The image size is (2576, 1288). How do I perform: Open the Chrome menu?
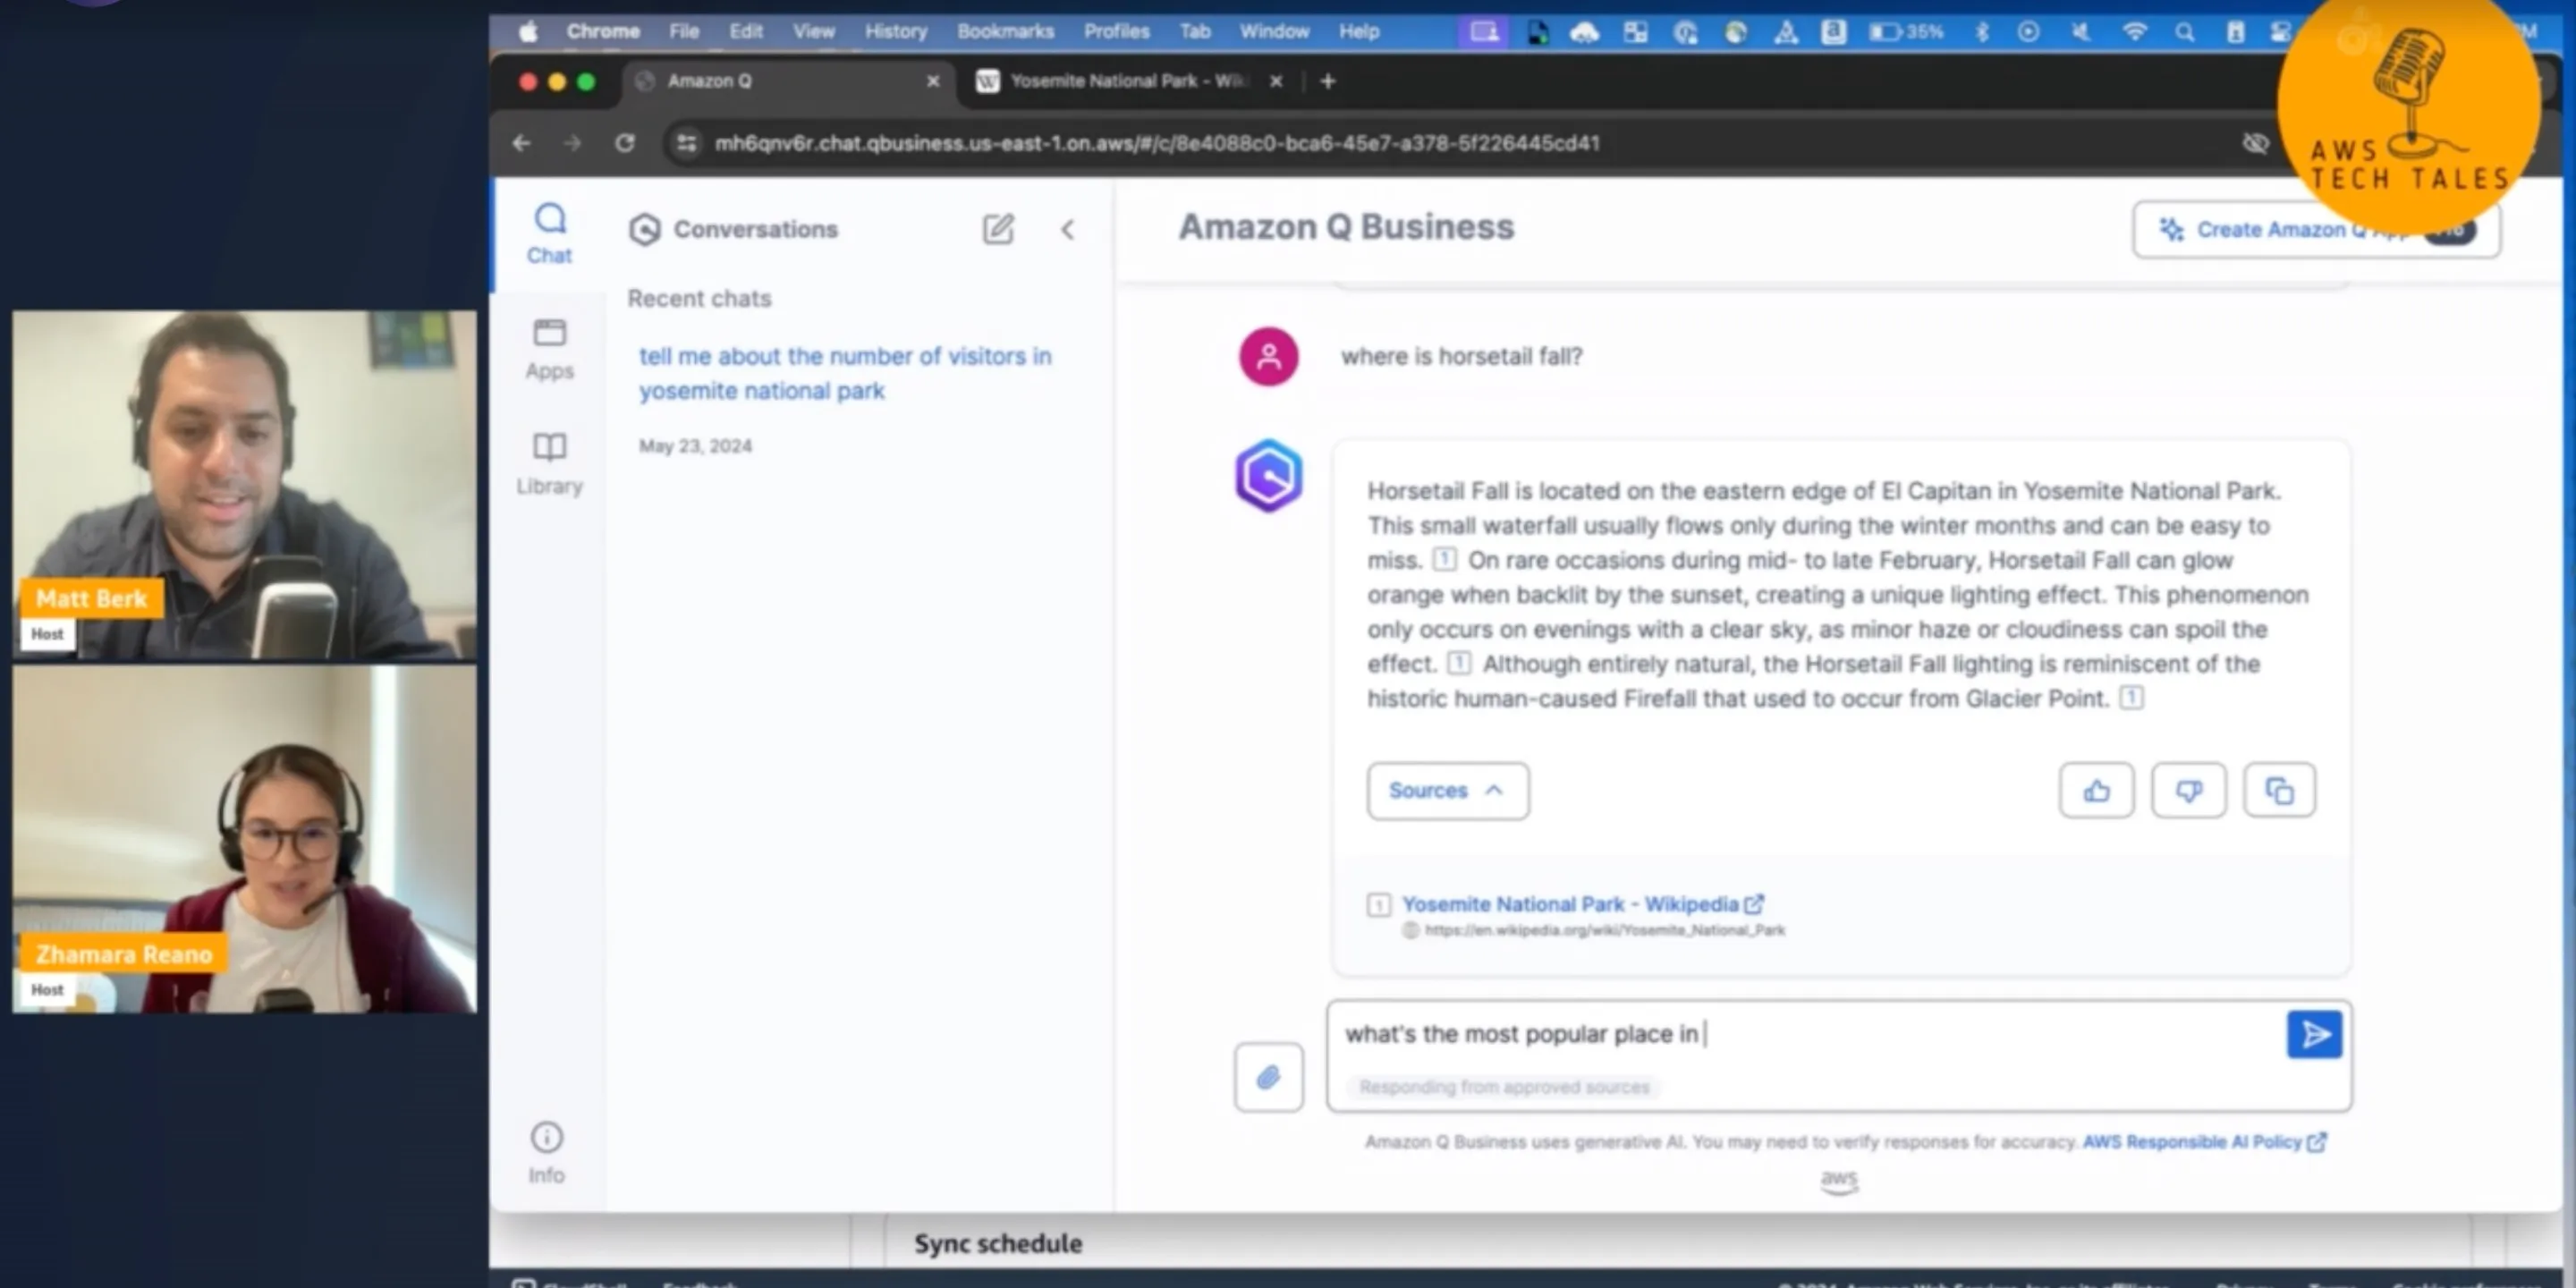pos(603,31)
